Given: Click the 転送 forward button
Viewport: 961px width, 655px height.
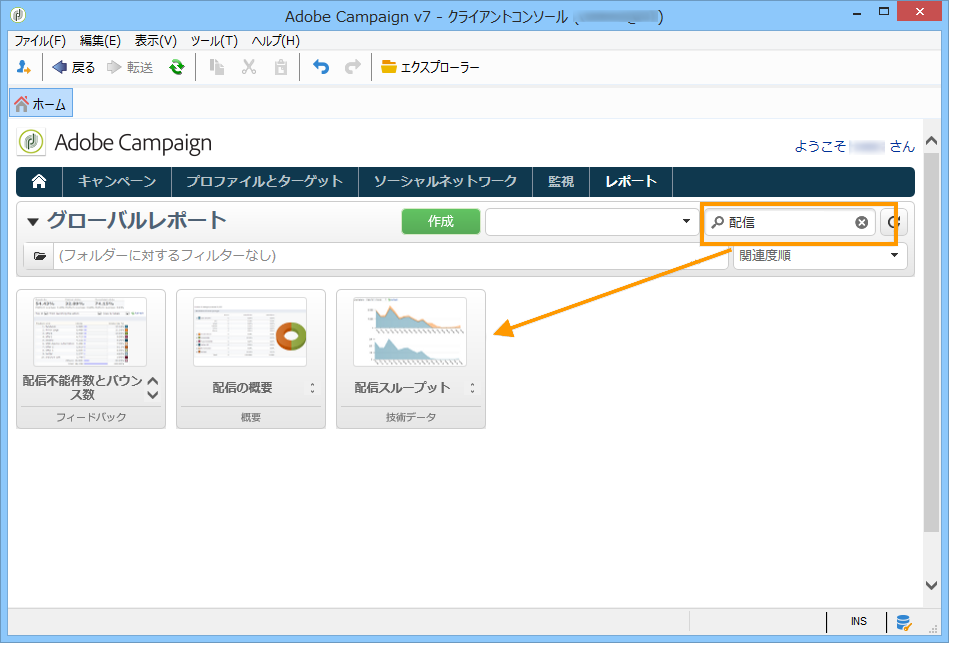Looking at the screenshot, I should (130, 67).
